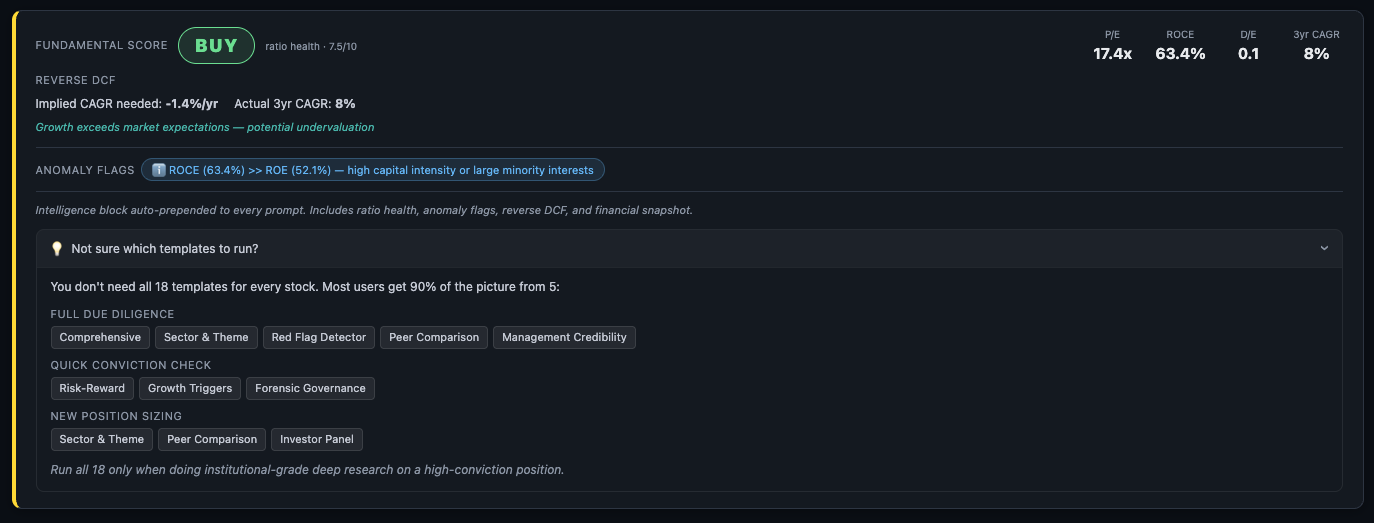The width and height of the screenshot is (1374, 523).
Task: Click the lightbulb icon beside template hint
Action: coord(57,249)
